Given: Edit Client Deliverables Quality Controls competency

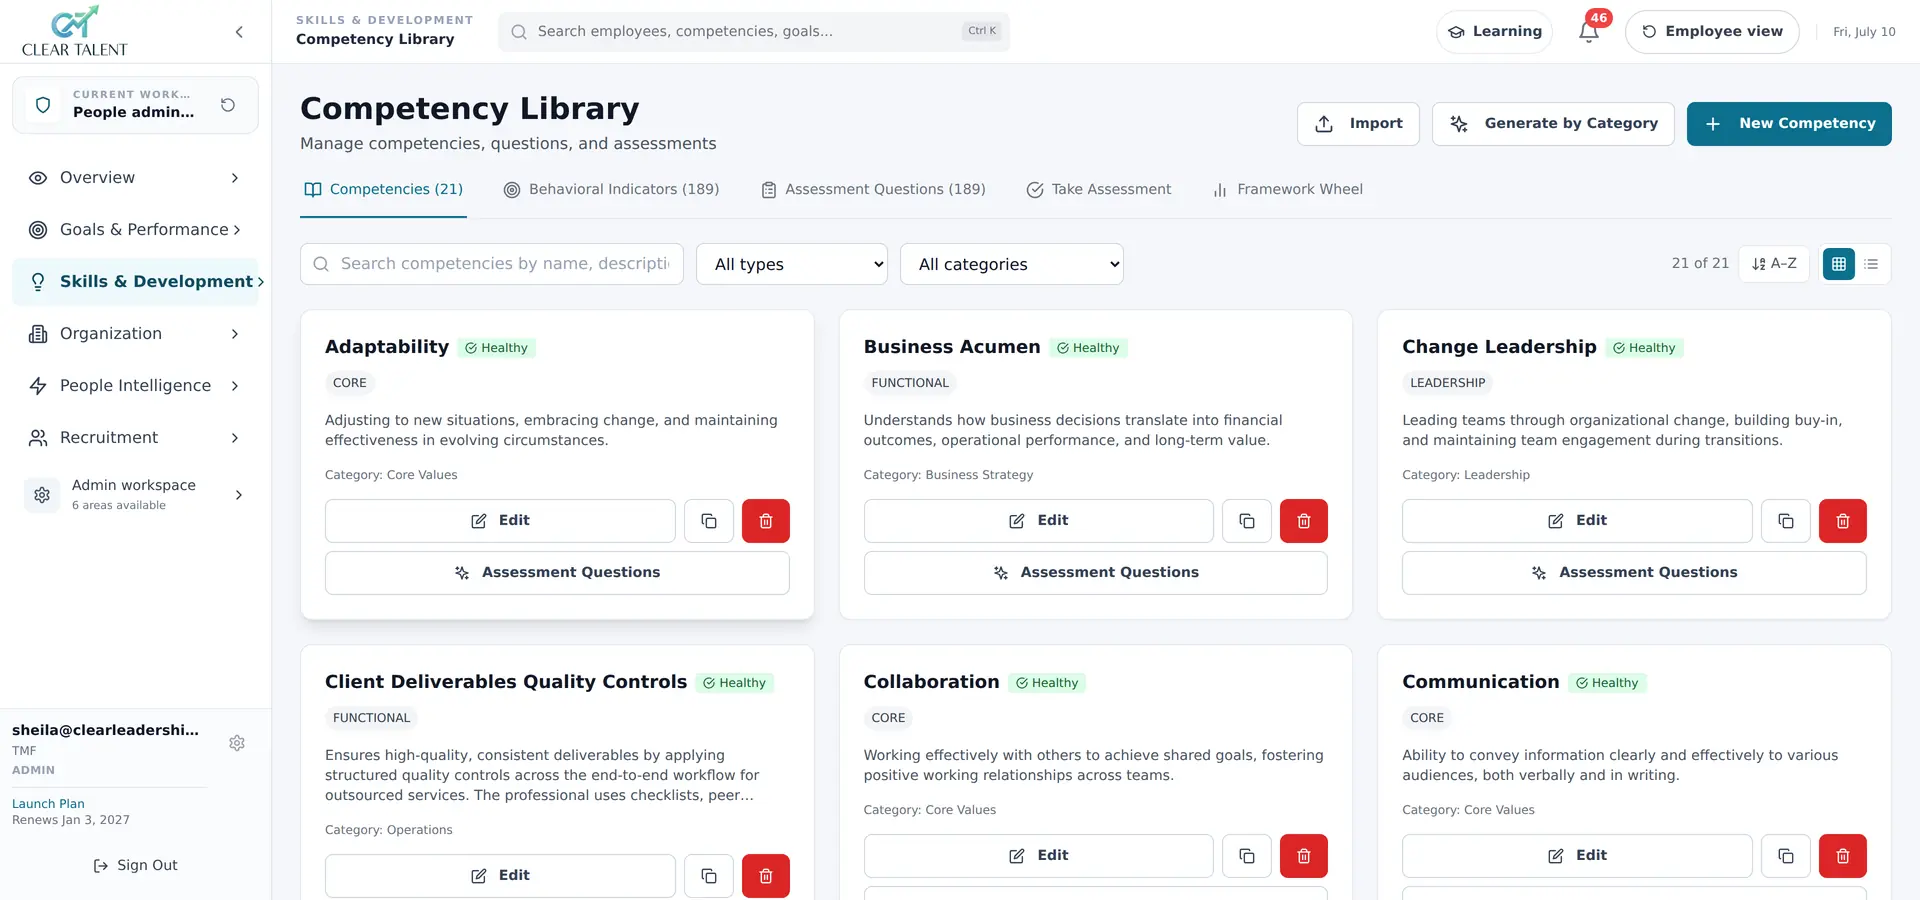Looking at the screenshot, I should pos(500,876).
